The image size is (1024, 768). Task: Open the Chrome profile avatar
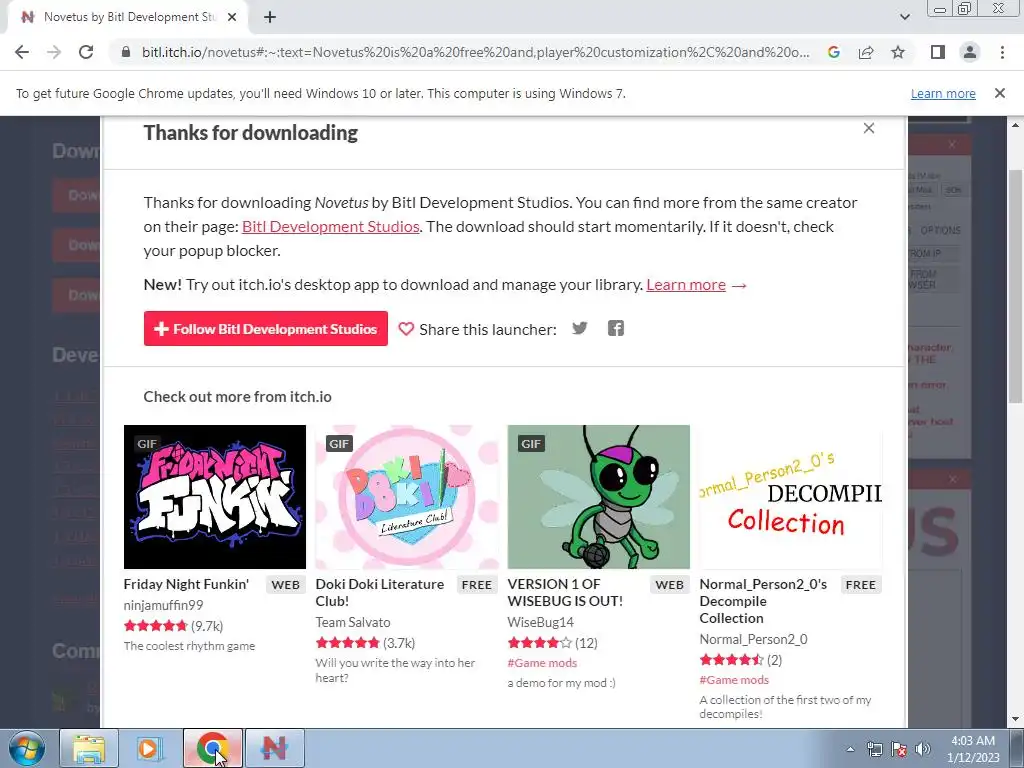[970, 52]
